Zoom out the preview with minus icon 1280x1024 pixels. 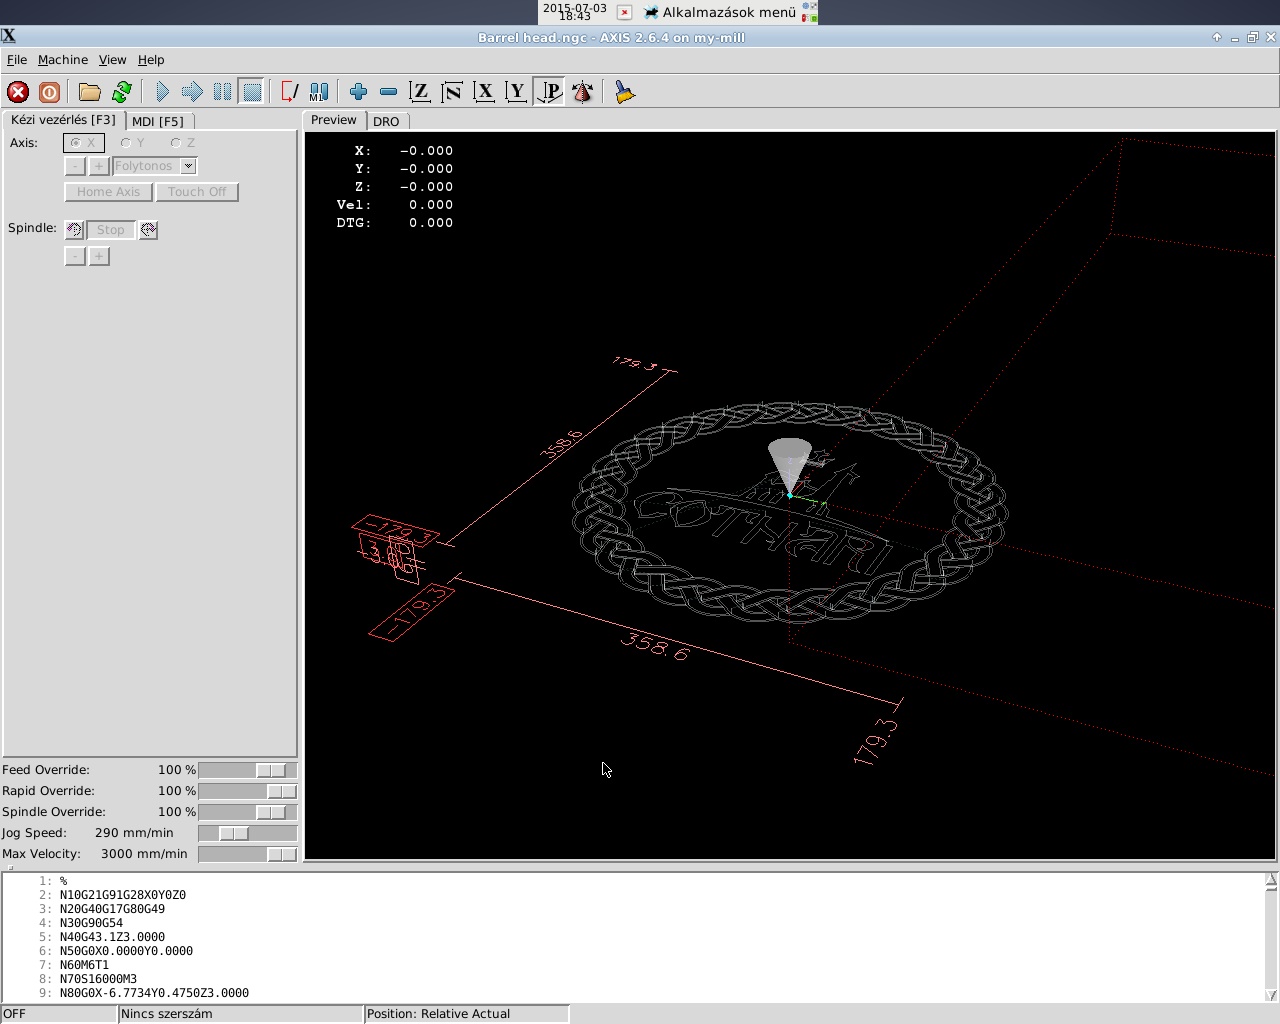[388, 92]
